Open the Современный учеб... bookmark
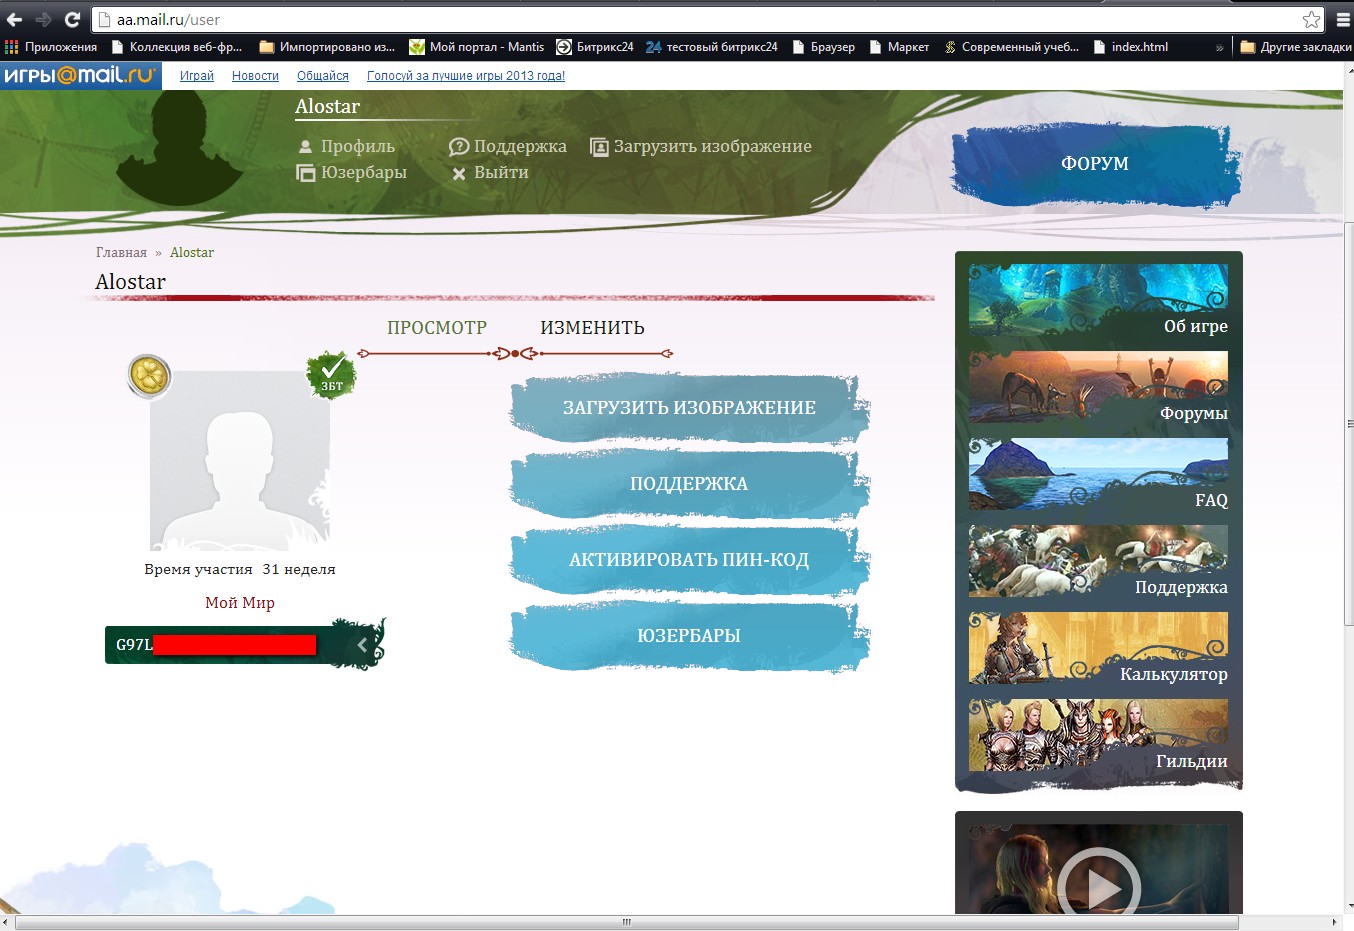 pyautogui.click(x=1011, y=47)
